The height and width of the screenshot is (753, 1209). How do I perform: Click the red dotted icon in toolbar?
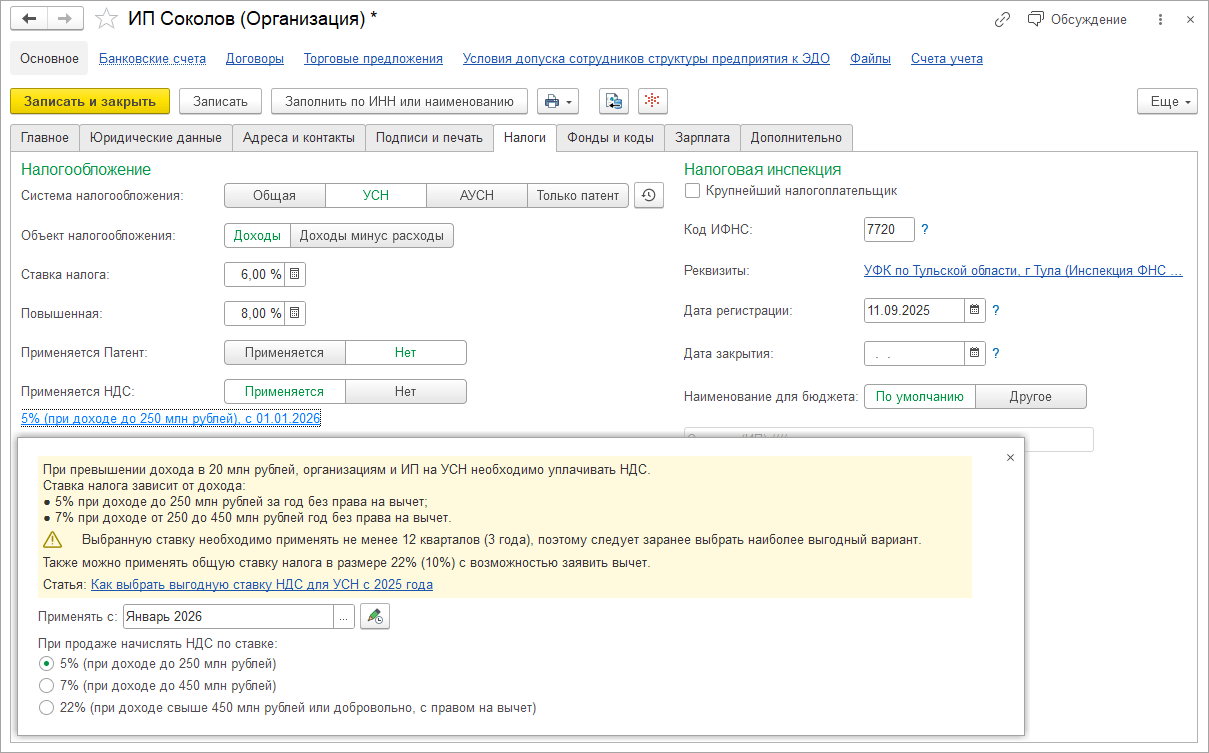coord(652,101)
